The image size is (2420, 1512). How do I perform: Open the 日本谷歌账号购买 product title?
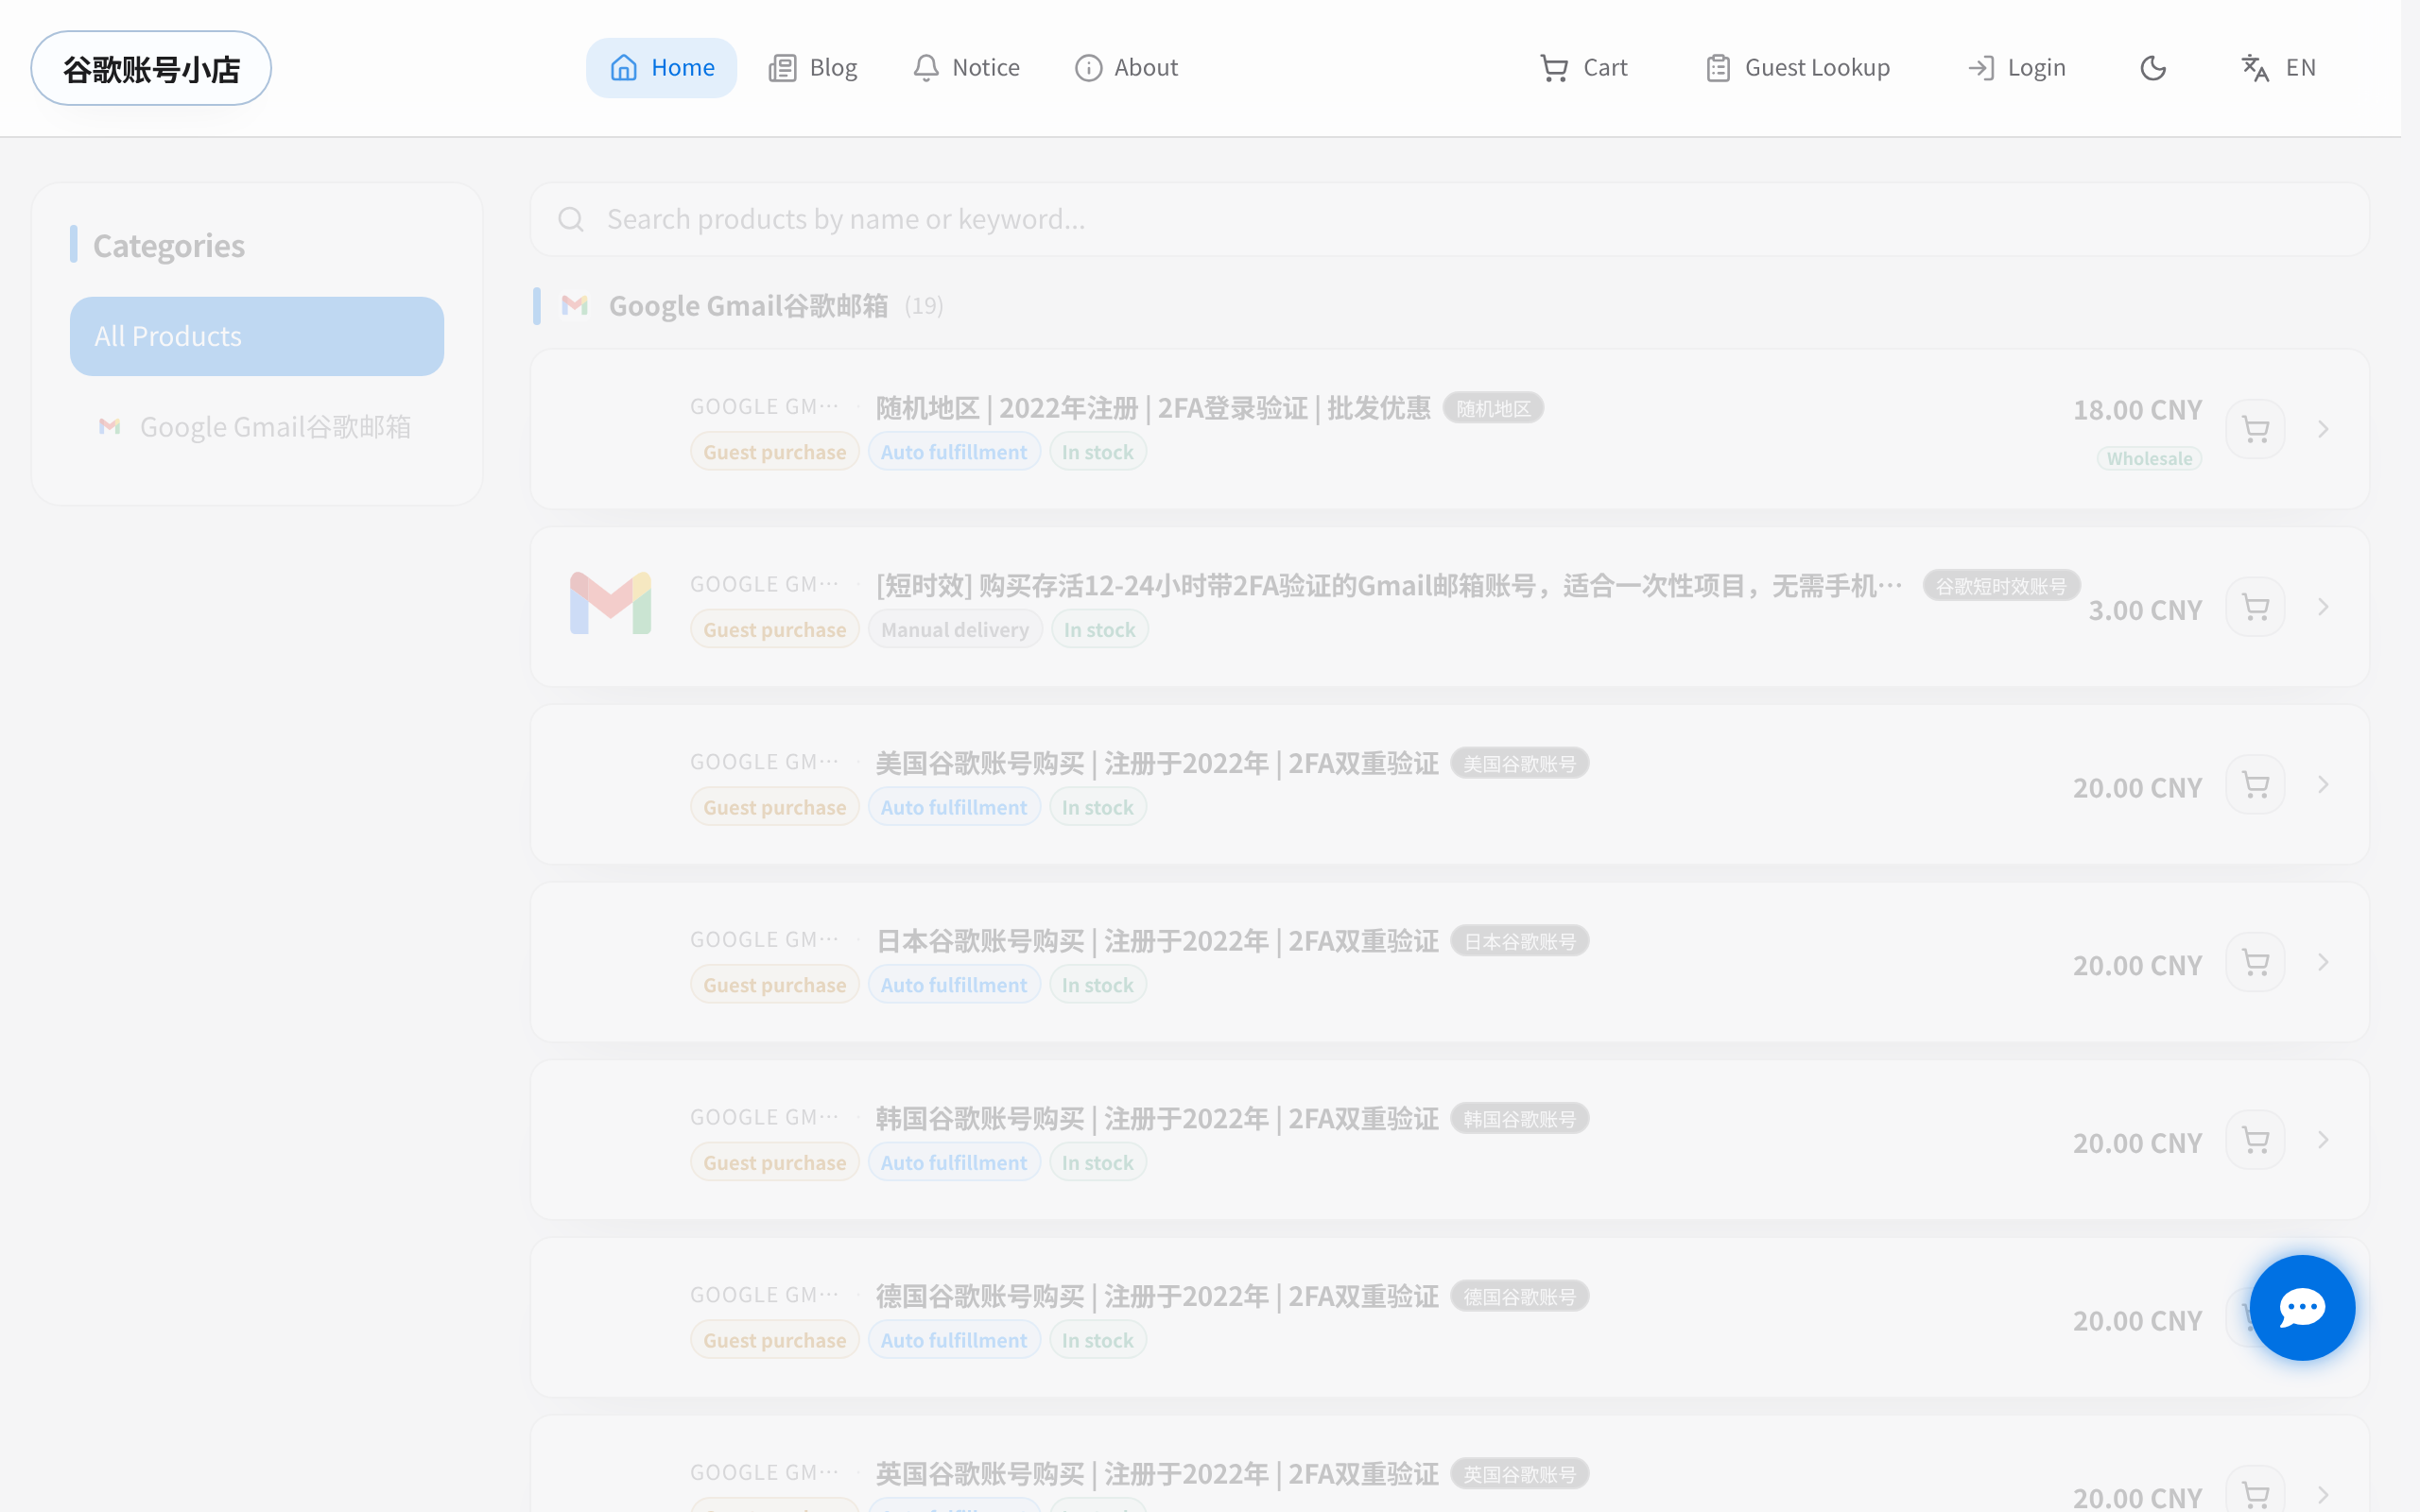pyautogui.click(x=1157, y=941)
